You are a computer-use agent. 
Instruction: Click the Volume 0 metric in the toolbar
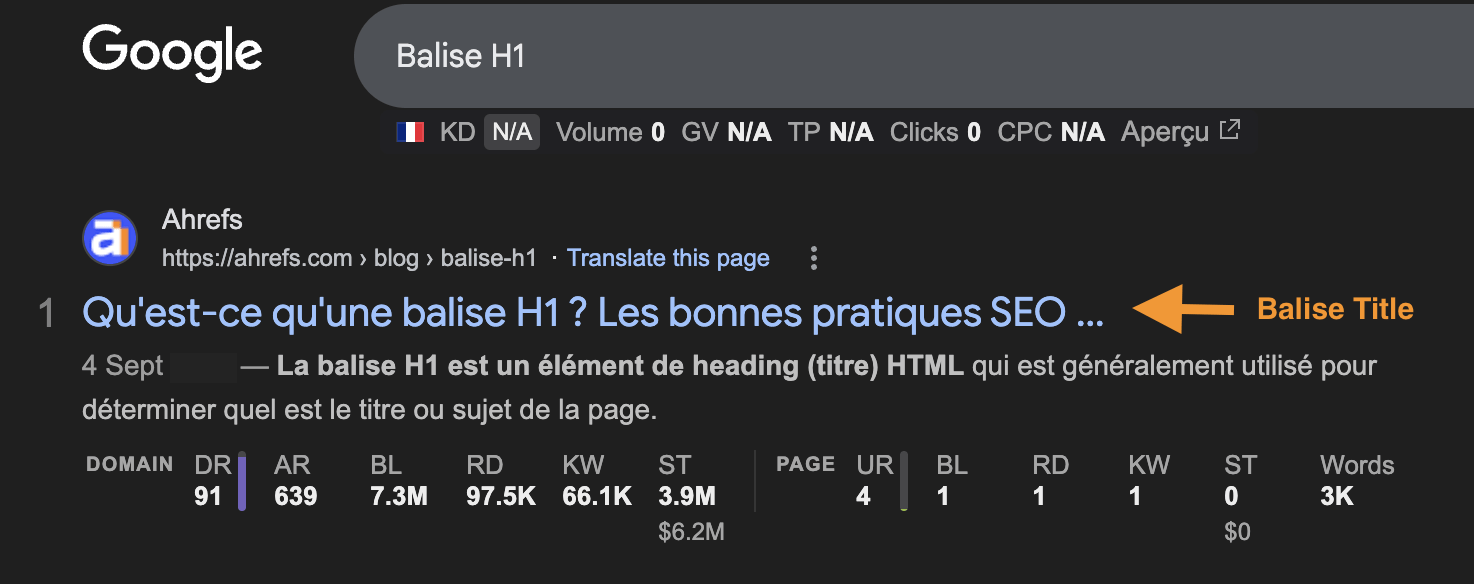pyautogui.click(x=608, y=131)
